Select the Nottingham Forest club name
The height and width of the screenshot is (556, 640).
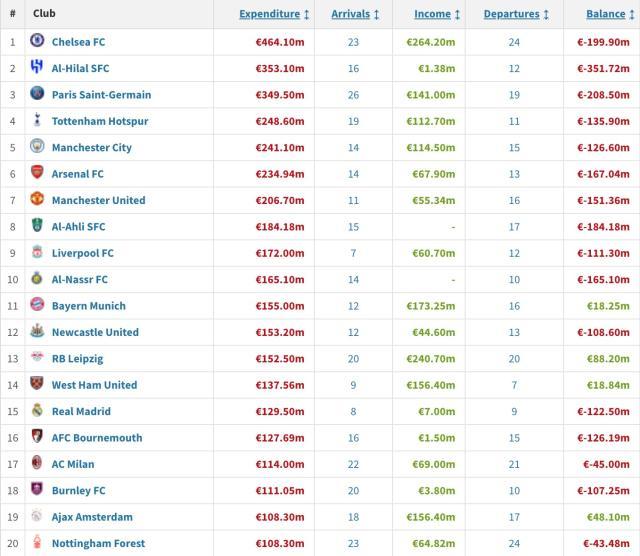pyautogui.click(x=98, y=543)
